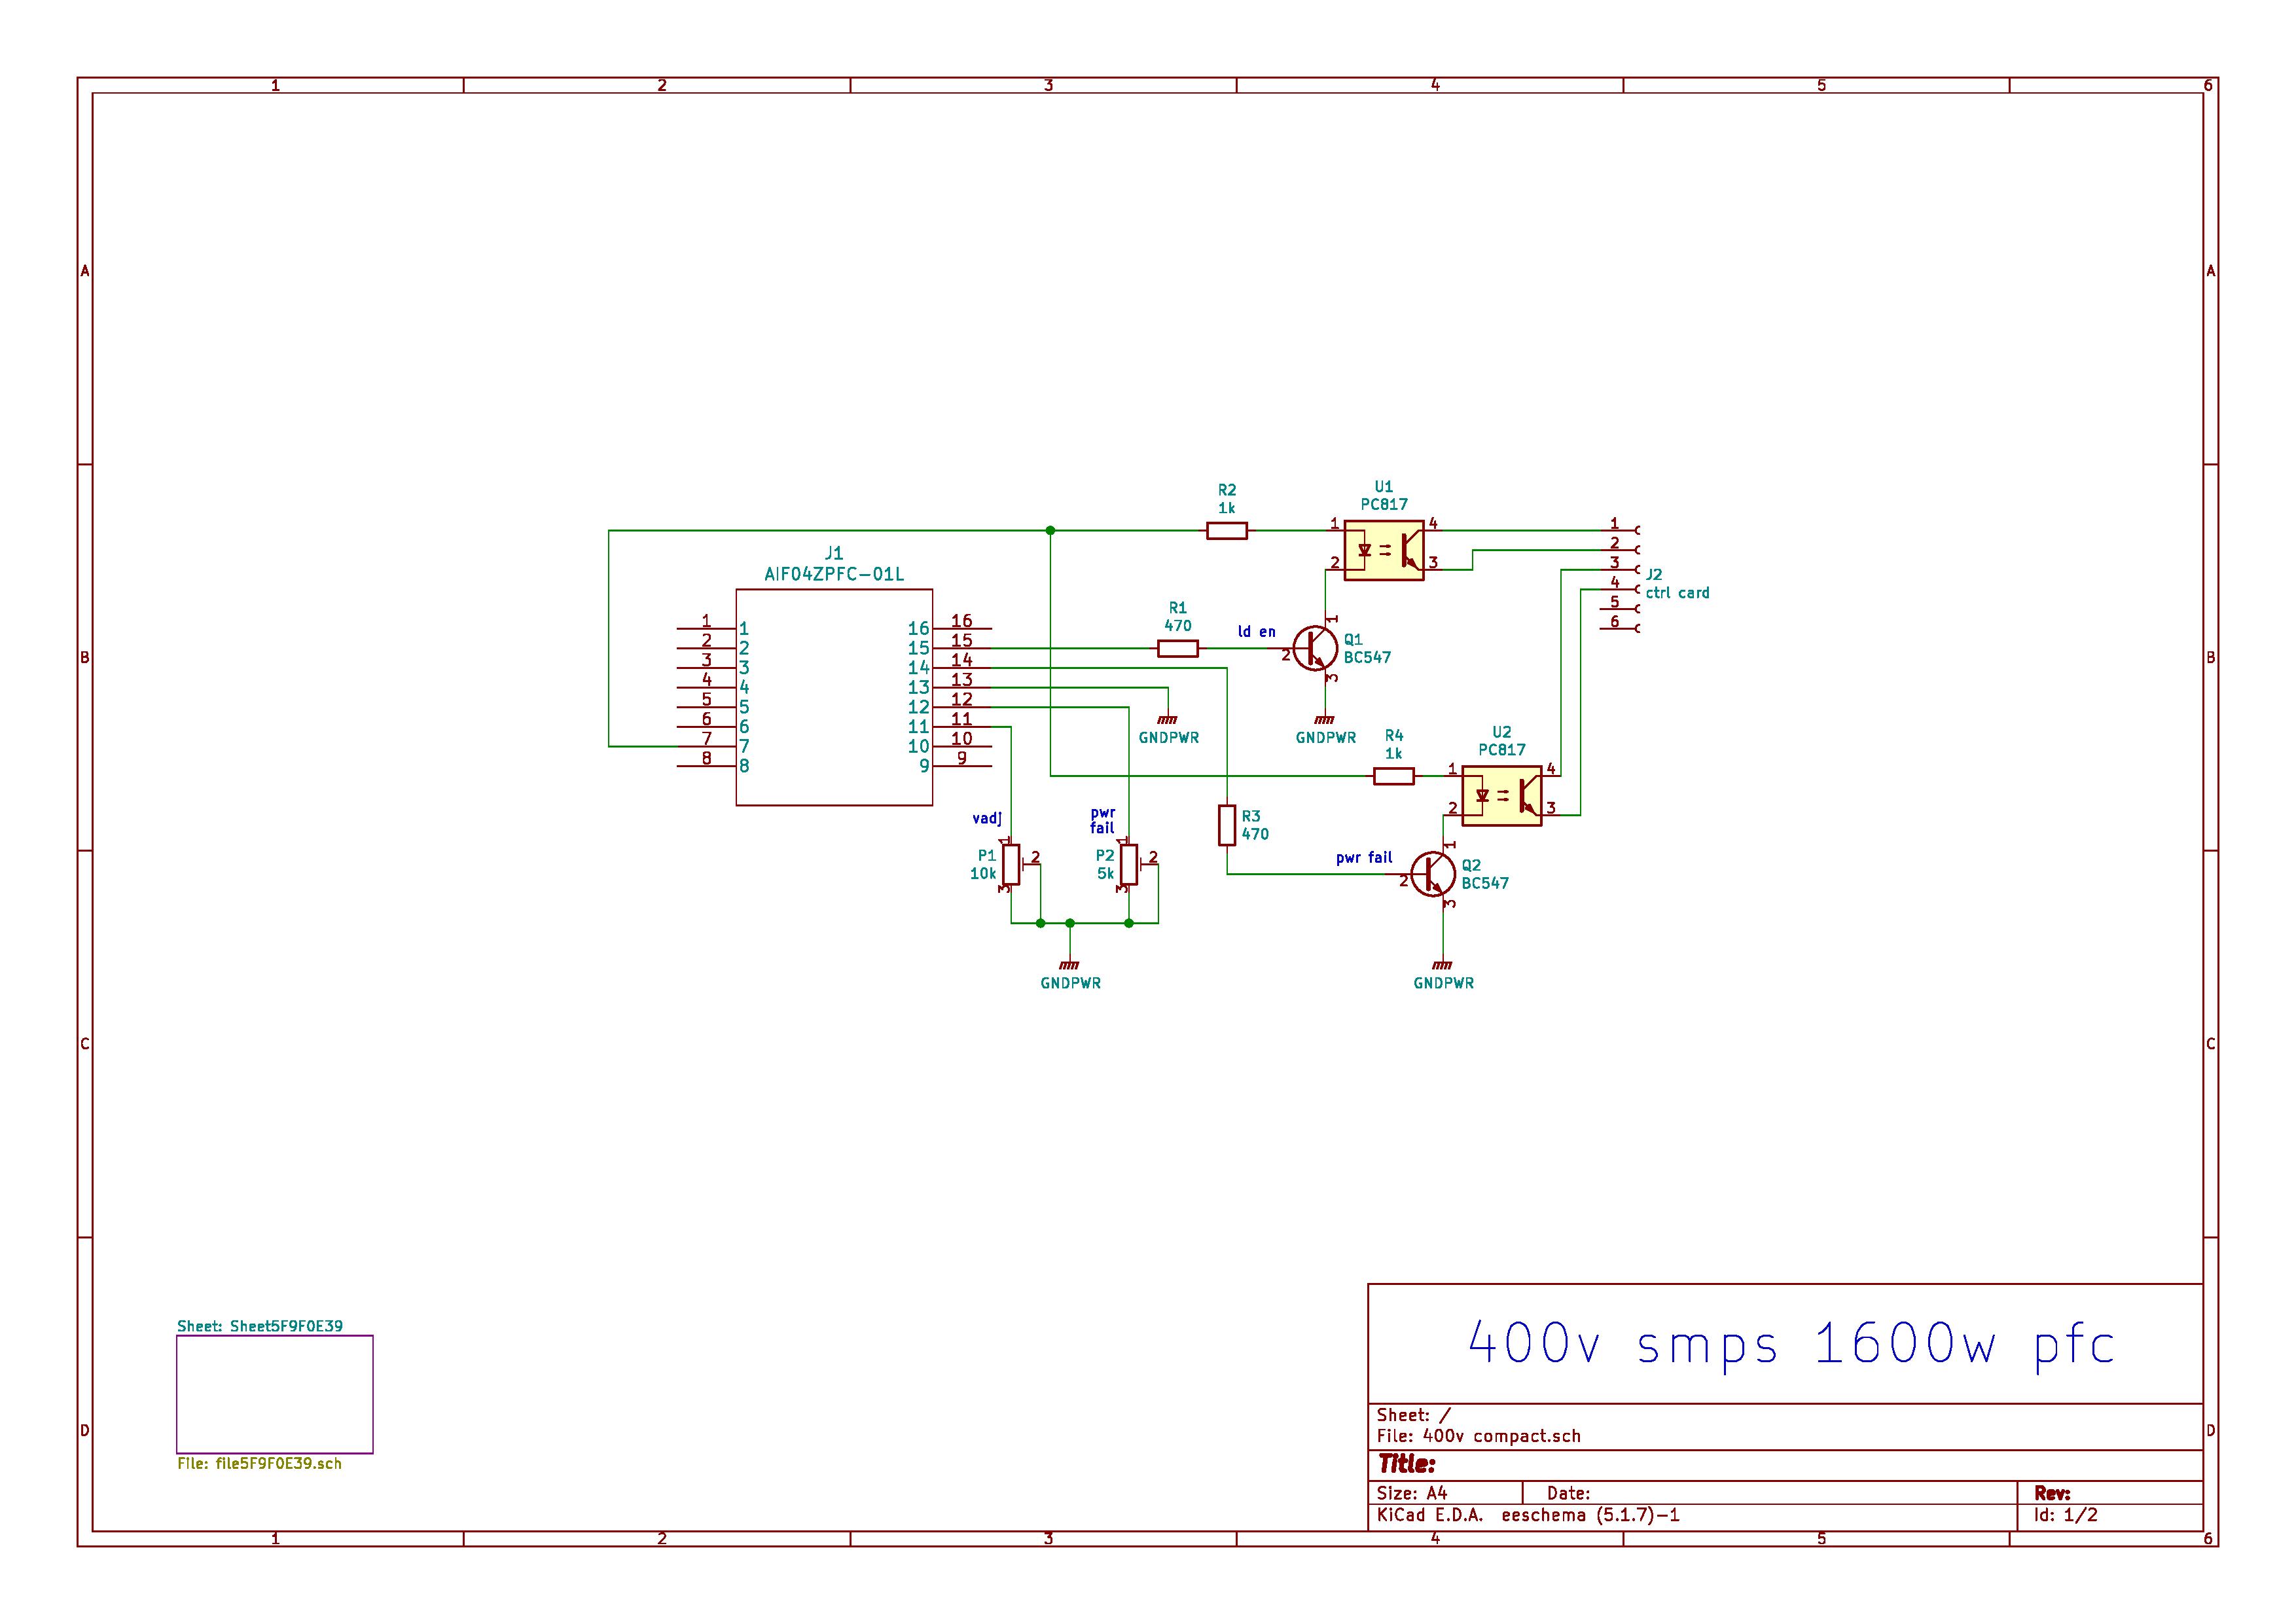The height and width of the screenshot is (1624, 2296).
Task: Open the hierarchical sheet Sheet5F9F0E39 box
Action: click(x=274, y=1393)
